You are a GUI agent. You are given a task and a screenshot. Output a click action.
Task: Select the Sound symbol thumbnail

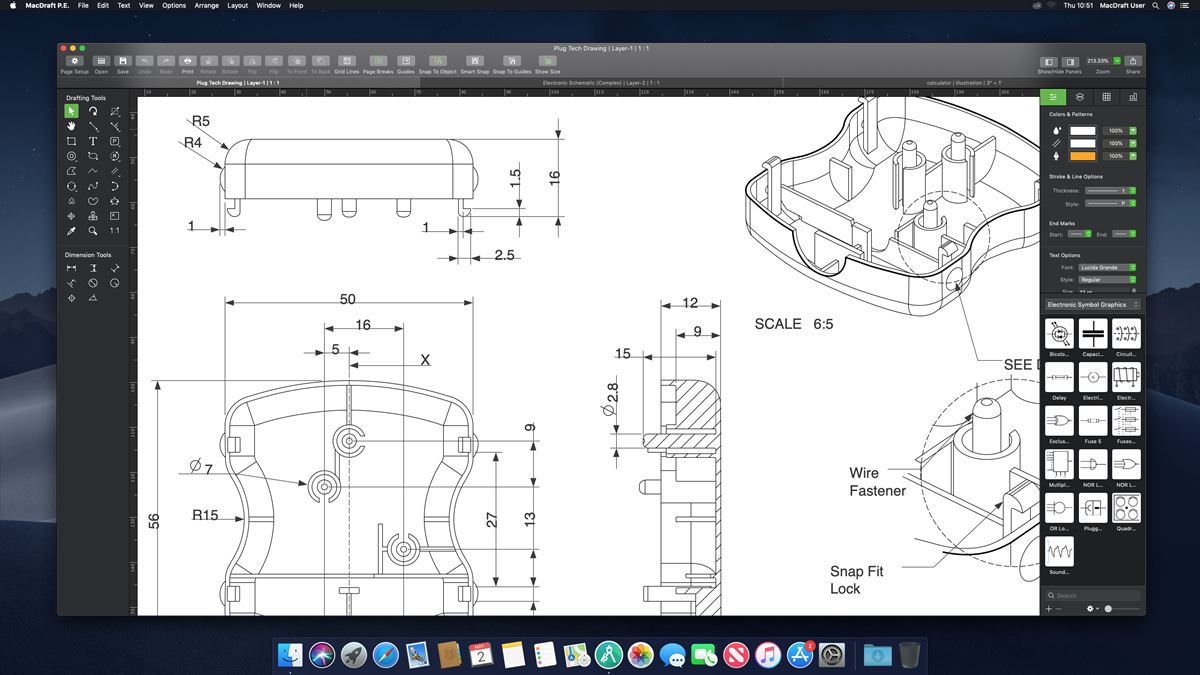(x=1059, y=551)
